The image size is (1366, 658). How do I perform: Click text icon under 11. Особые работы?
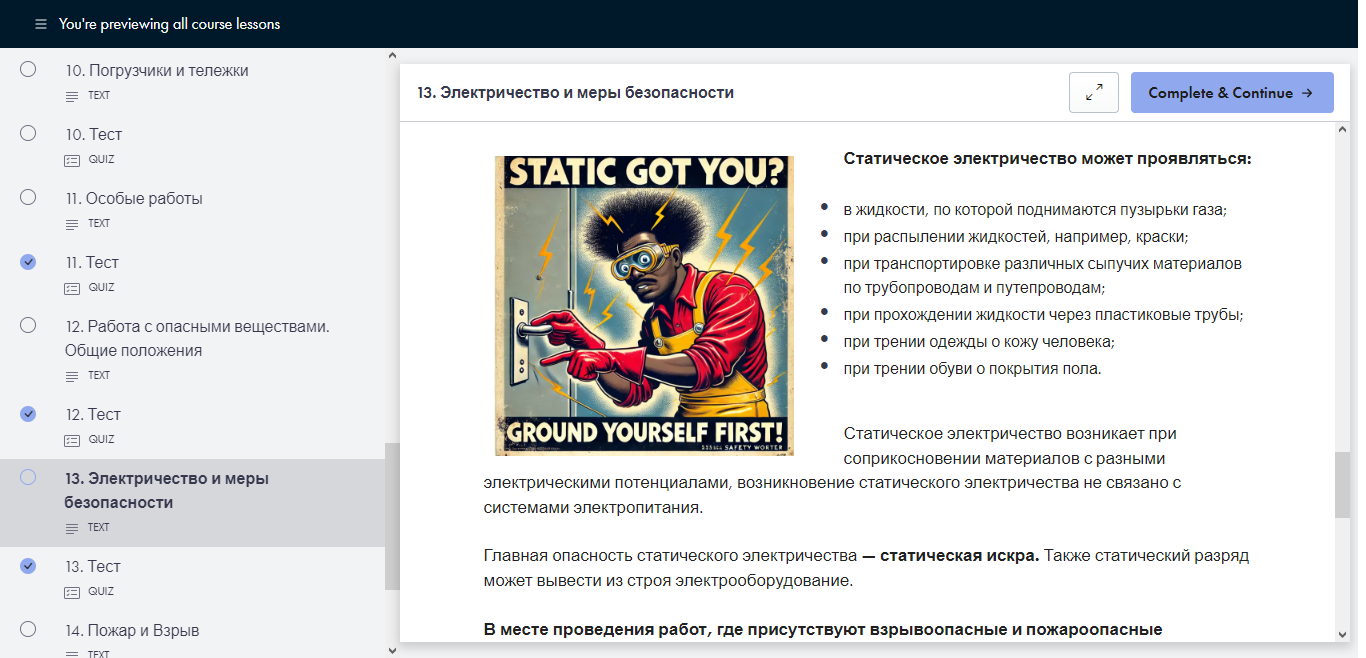click(71, 224)
